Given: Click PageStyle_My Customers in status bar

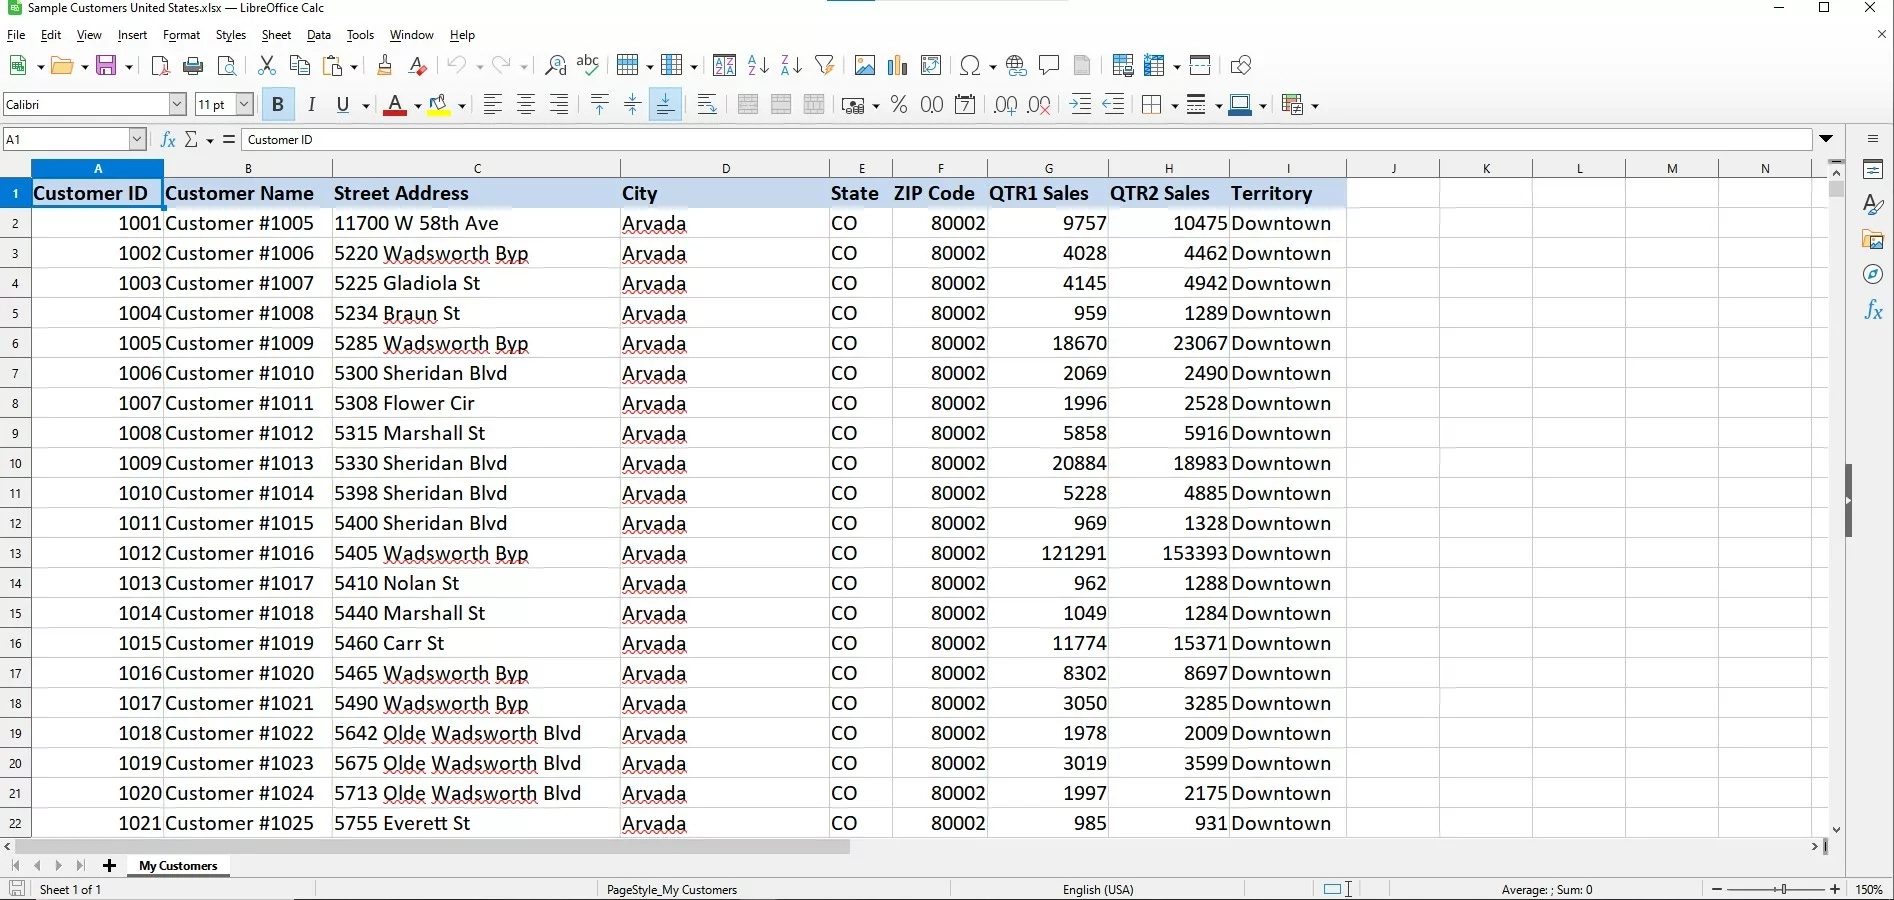Looking at the screenshot, I should point(672,889).
